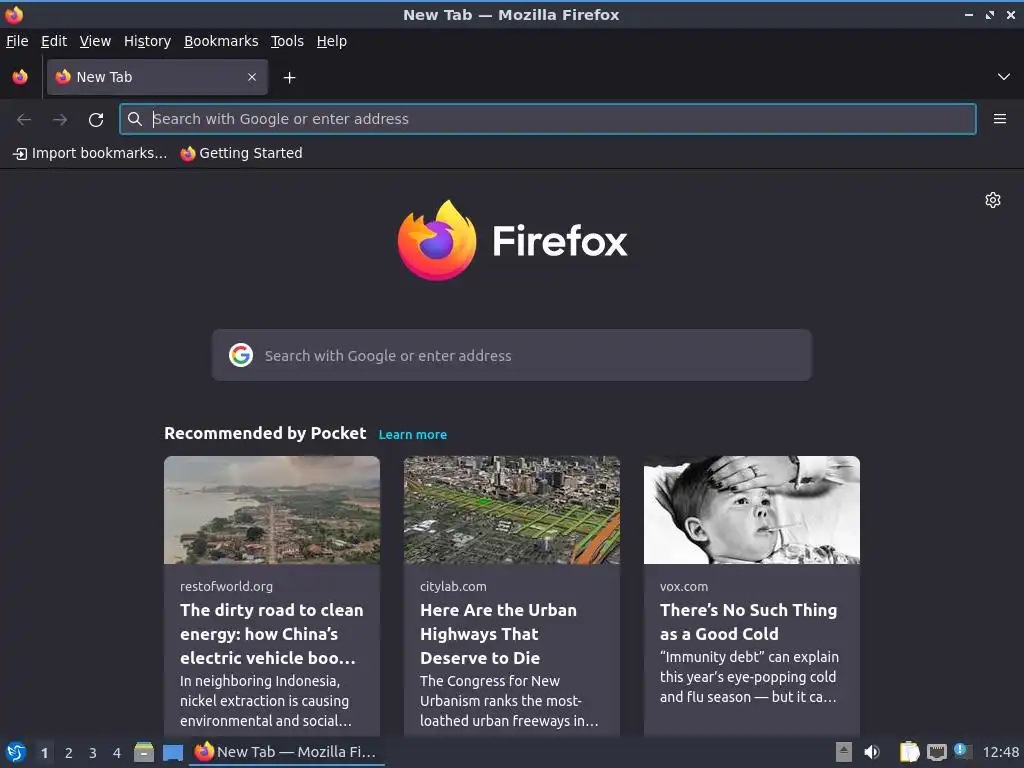The width and height of the screenshot is (1024, 768).
Task: Click the Firefox View icon beside the tabs
Action: pos(20,77)
